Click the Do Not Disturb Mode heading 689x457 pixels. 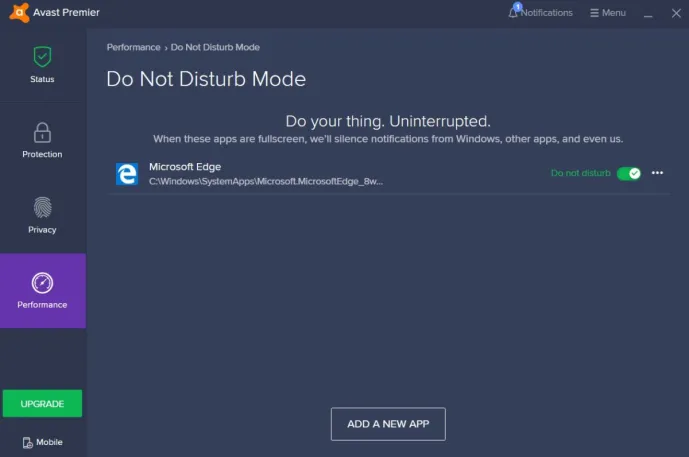coord(206,79)
